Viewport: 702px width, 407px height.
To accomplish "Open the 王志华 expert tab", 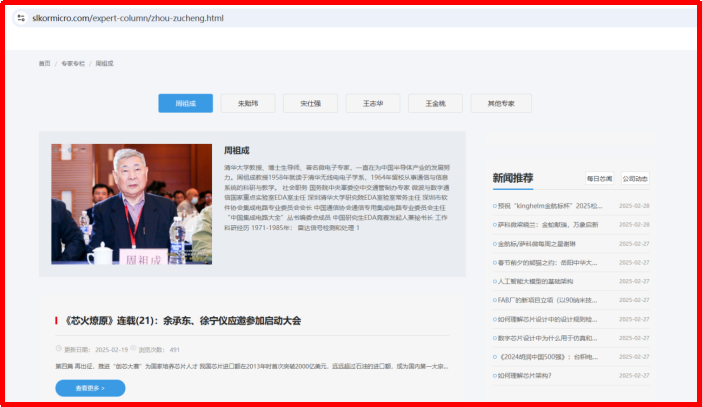I will pyautogui.click(x=373, y=103).
